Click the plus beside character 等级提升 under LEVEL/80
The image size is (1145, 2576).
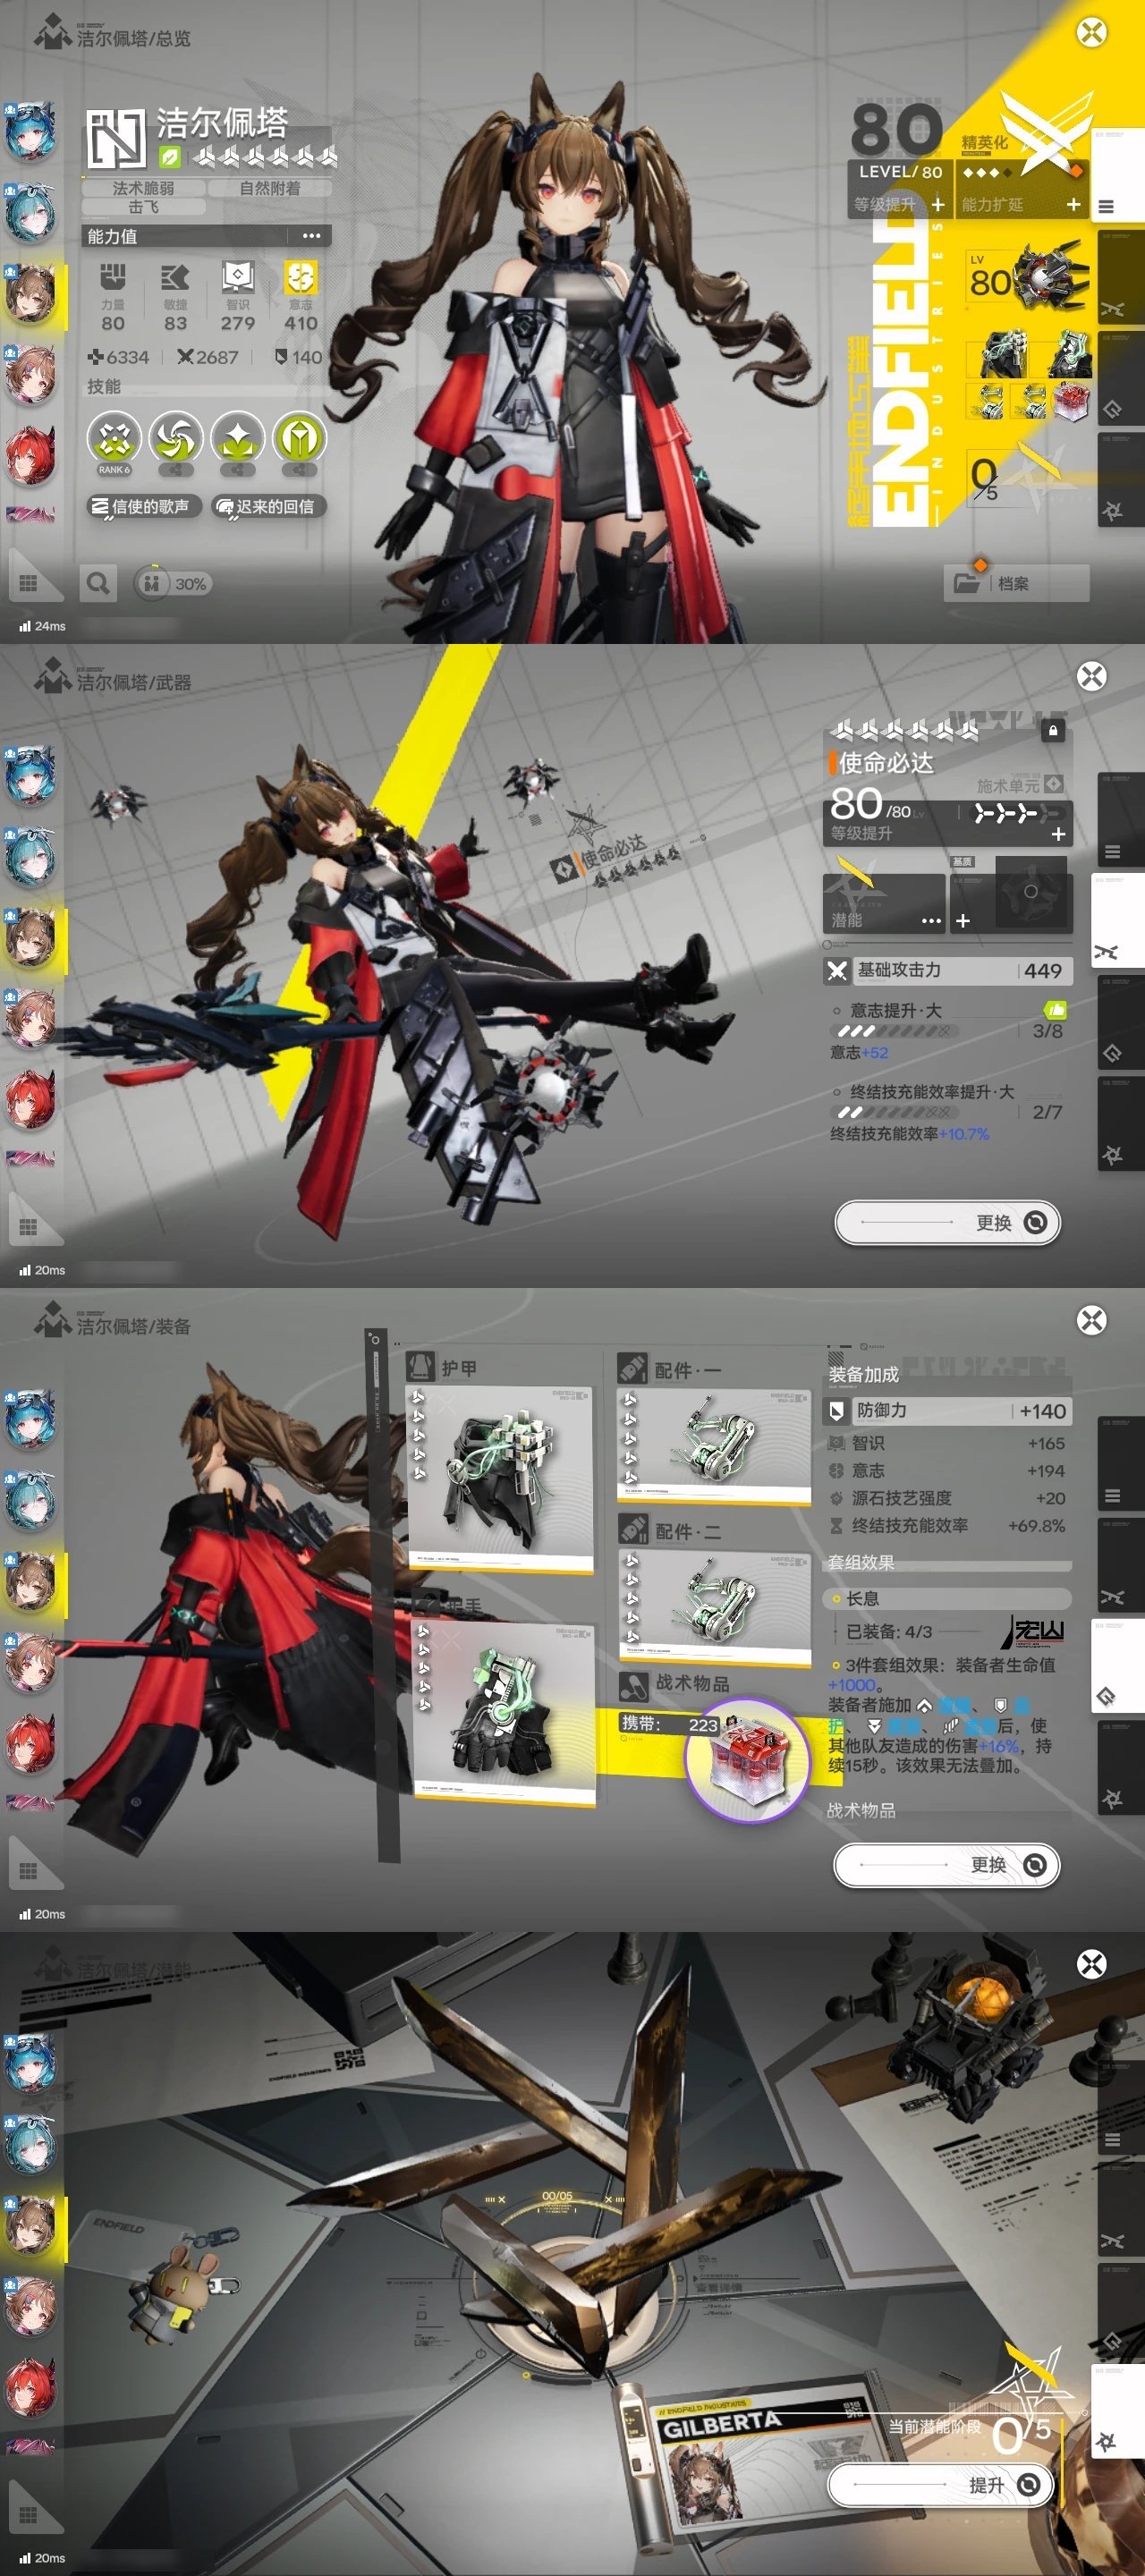coord(937,205)
